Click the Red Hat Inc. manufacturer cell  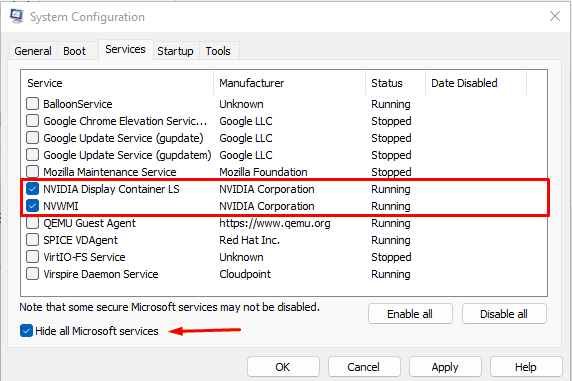click(x=249, y=240)
